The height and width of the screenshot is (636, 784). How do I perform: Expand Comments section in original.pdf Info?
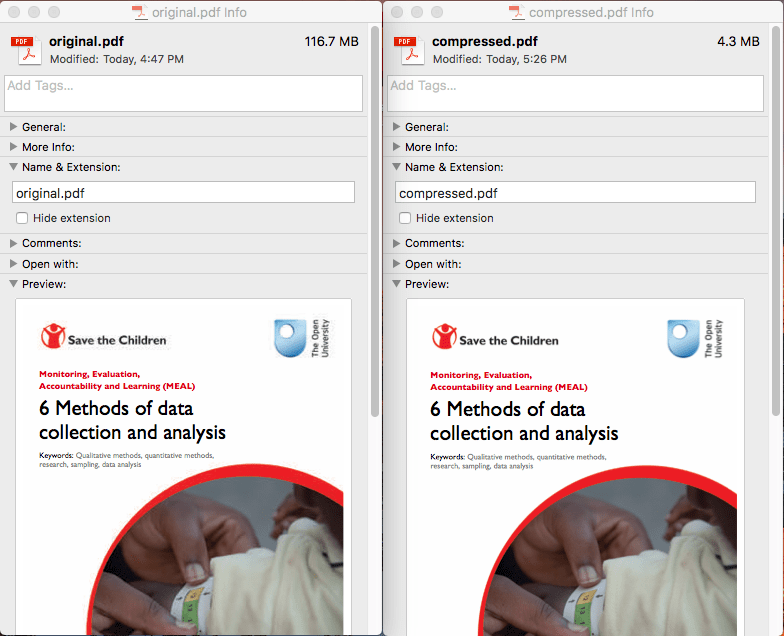pos(14,243)
